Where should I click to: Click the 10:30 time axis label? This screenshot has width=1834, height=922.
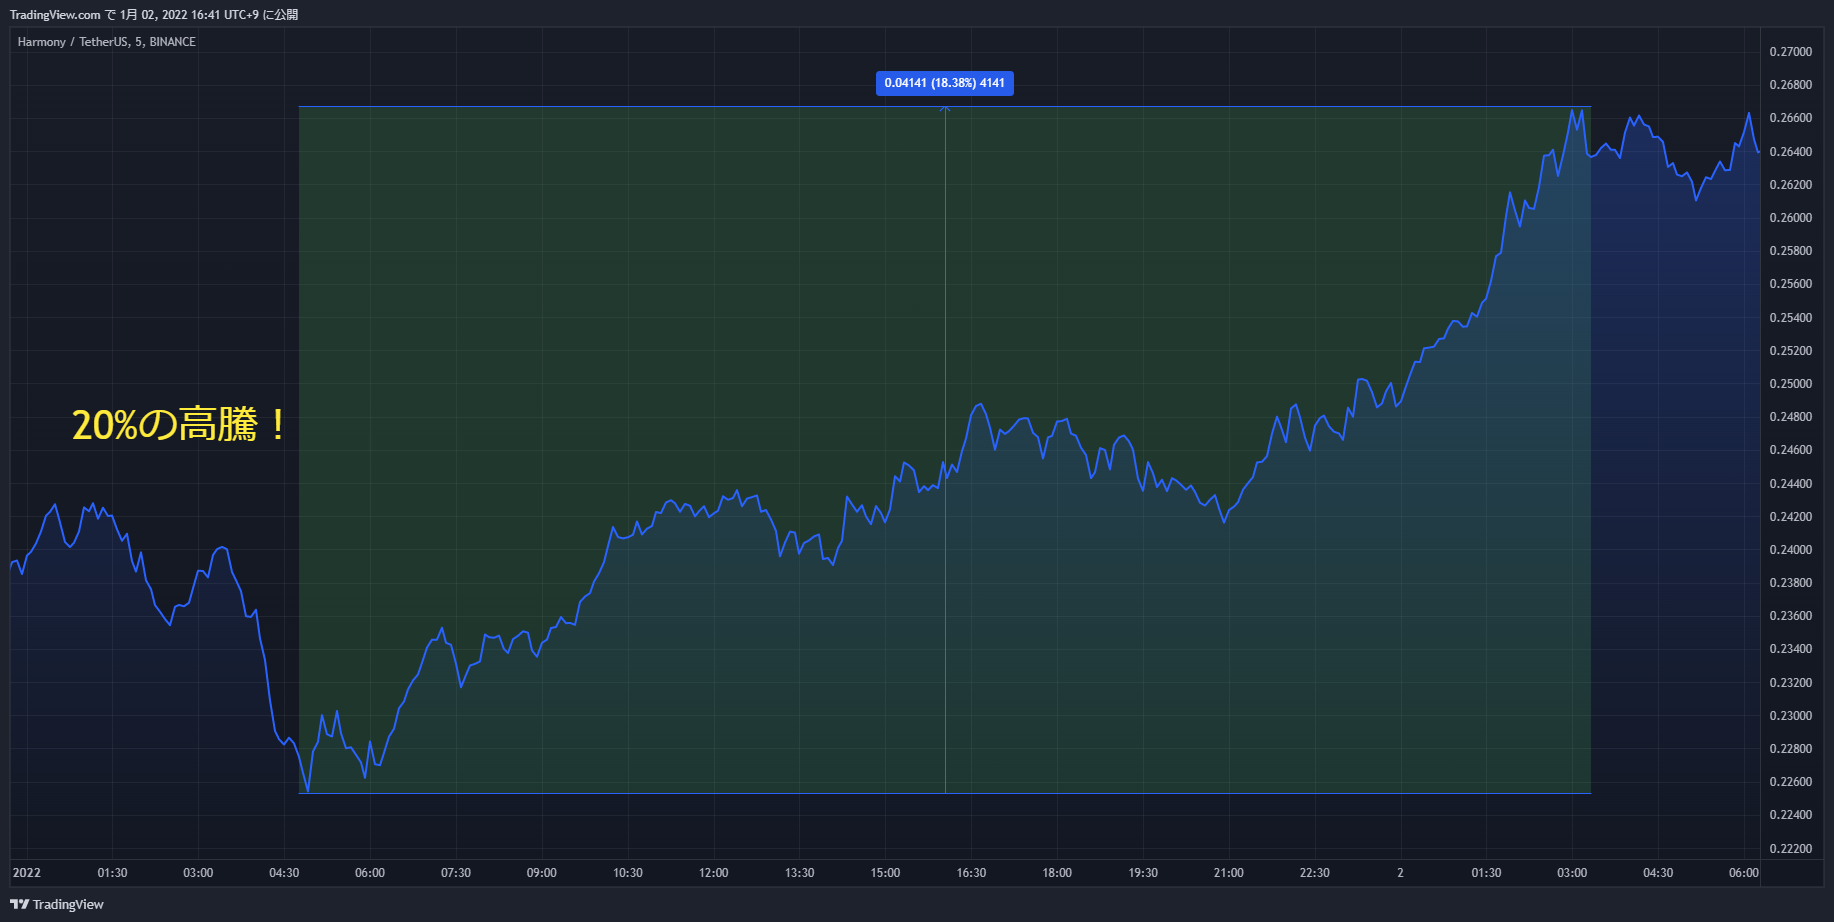[x=628, y=873]
